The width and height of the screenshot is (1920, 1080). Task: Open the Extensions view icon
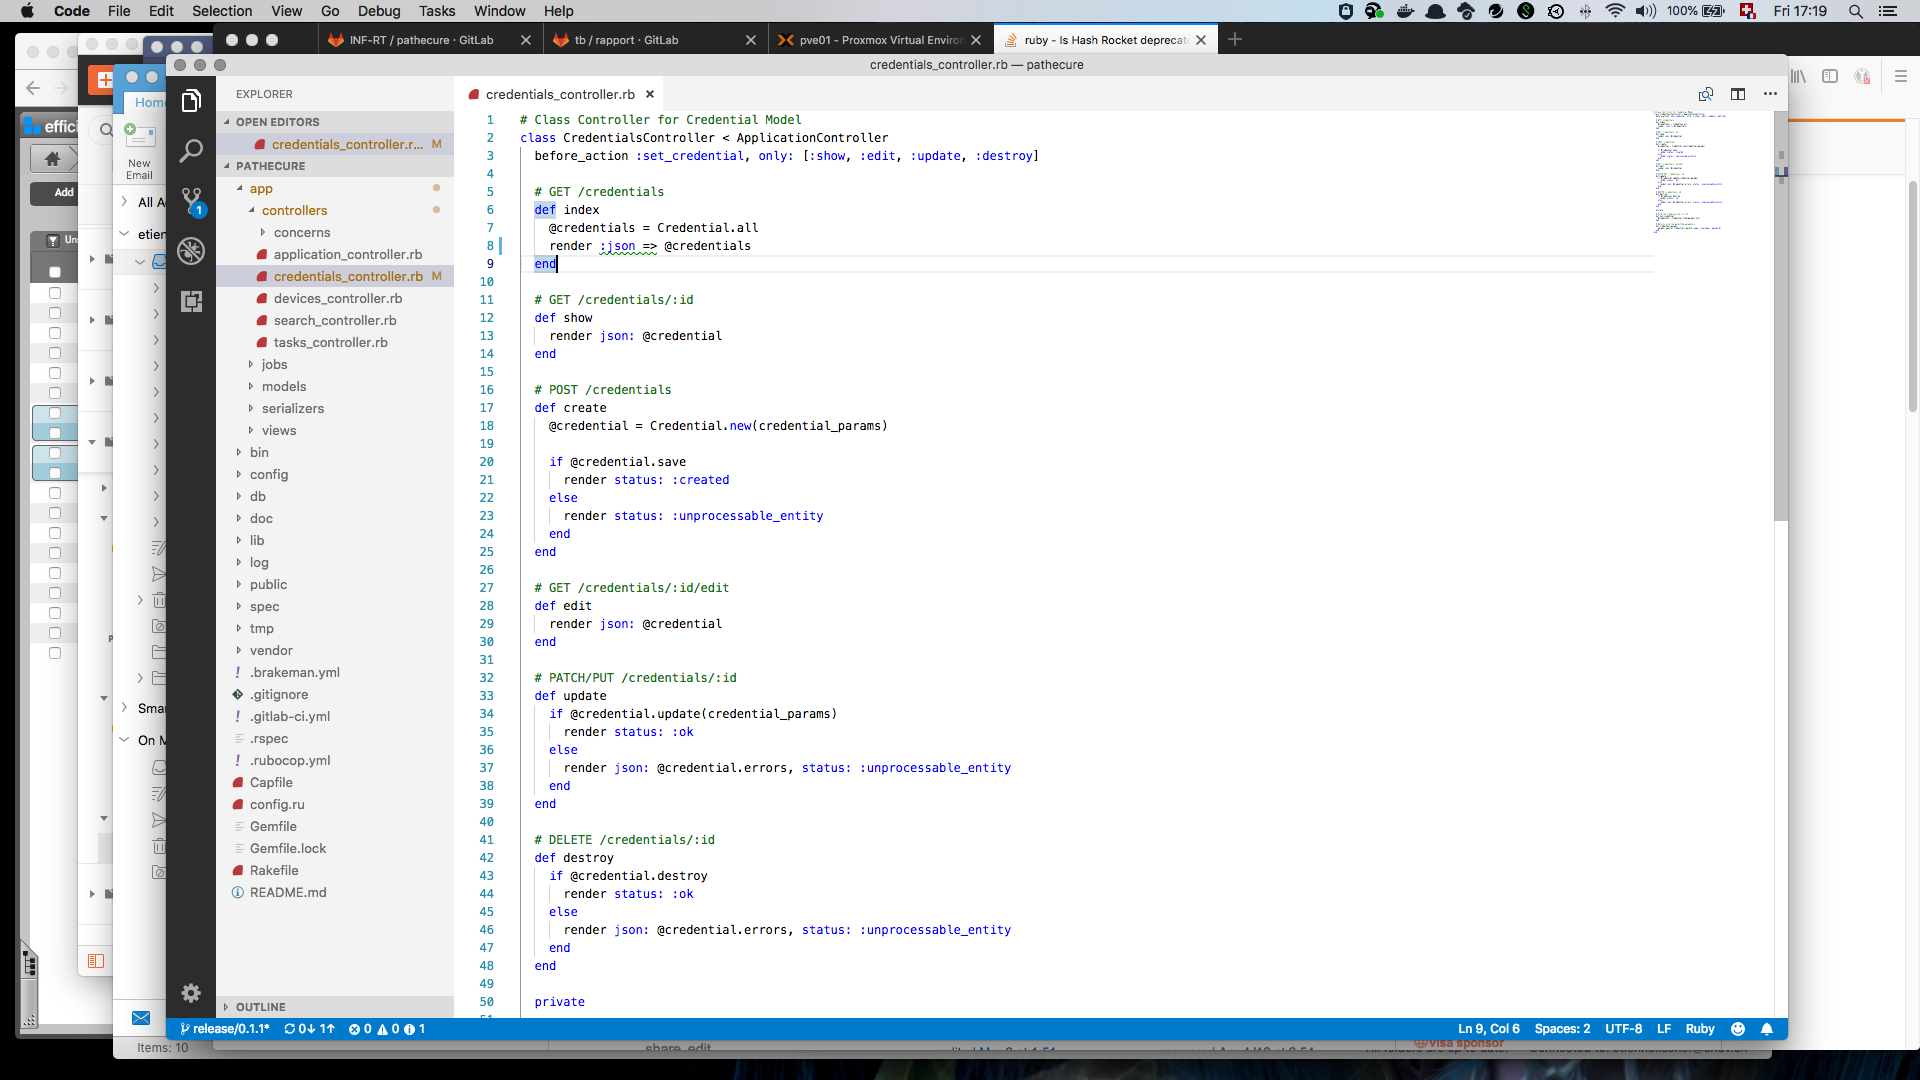(x=191, y=301)
